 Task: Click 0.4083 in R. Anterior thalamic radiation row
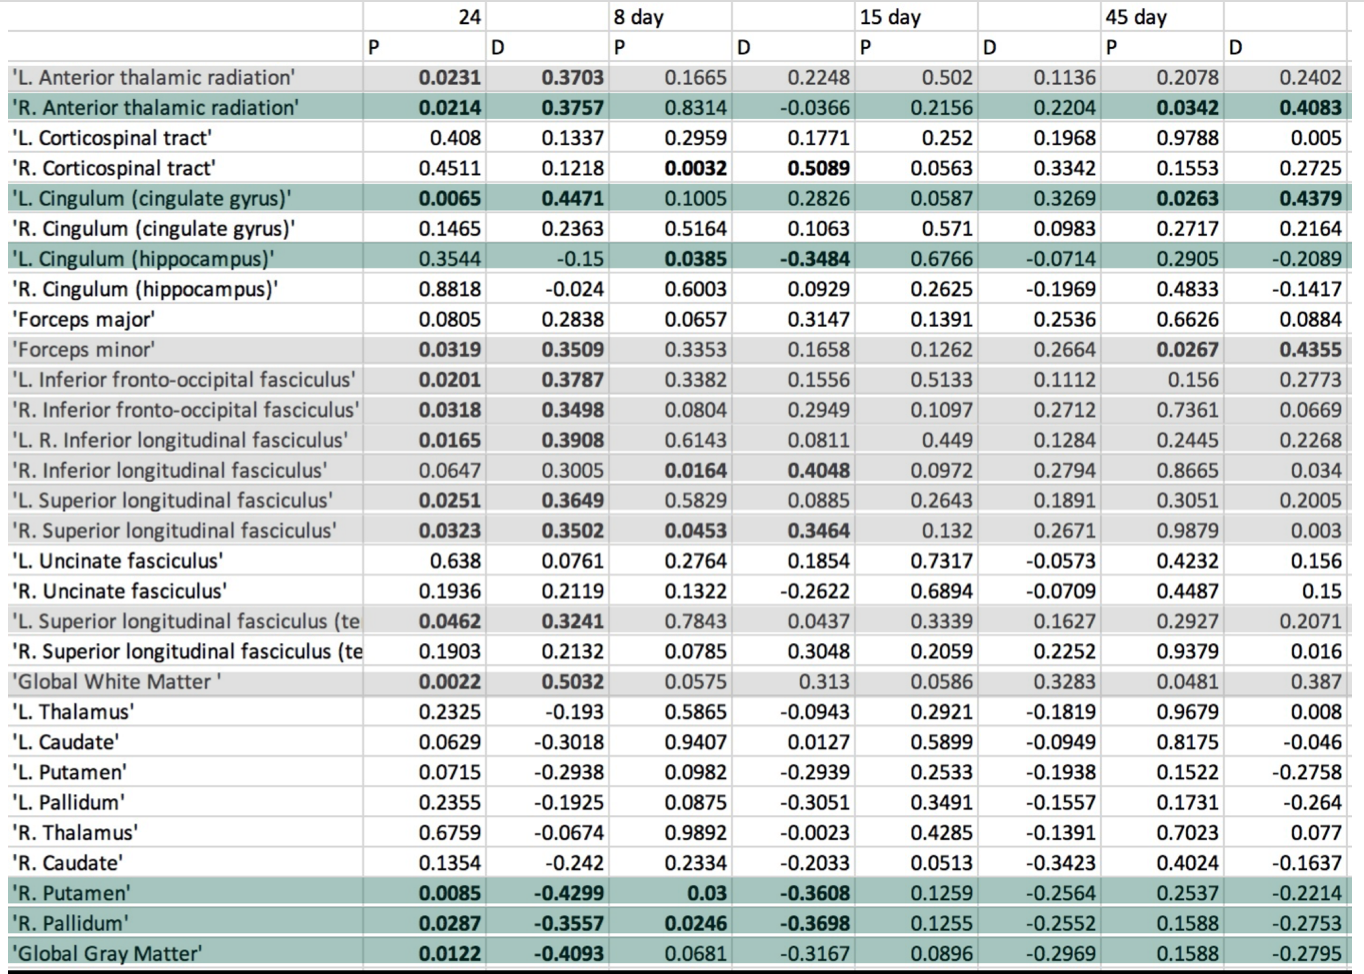[1310, 108]
